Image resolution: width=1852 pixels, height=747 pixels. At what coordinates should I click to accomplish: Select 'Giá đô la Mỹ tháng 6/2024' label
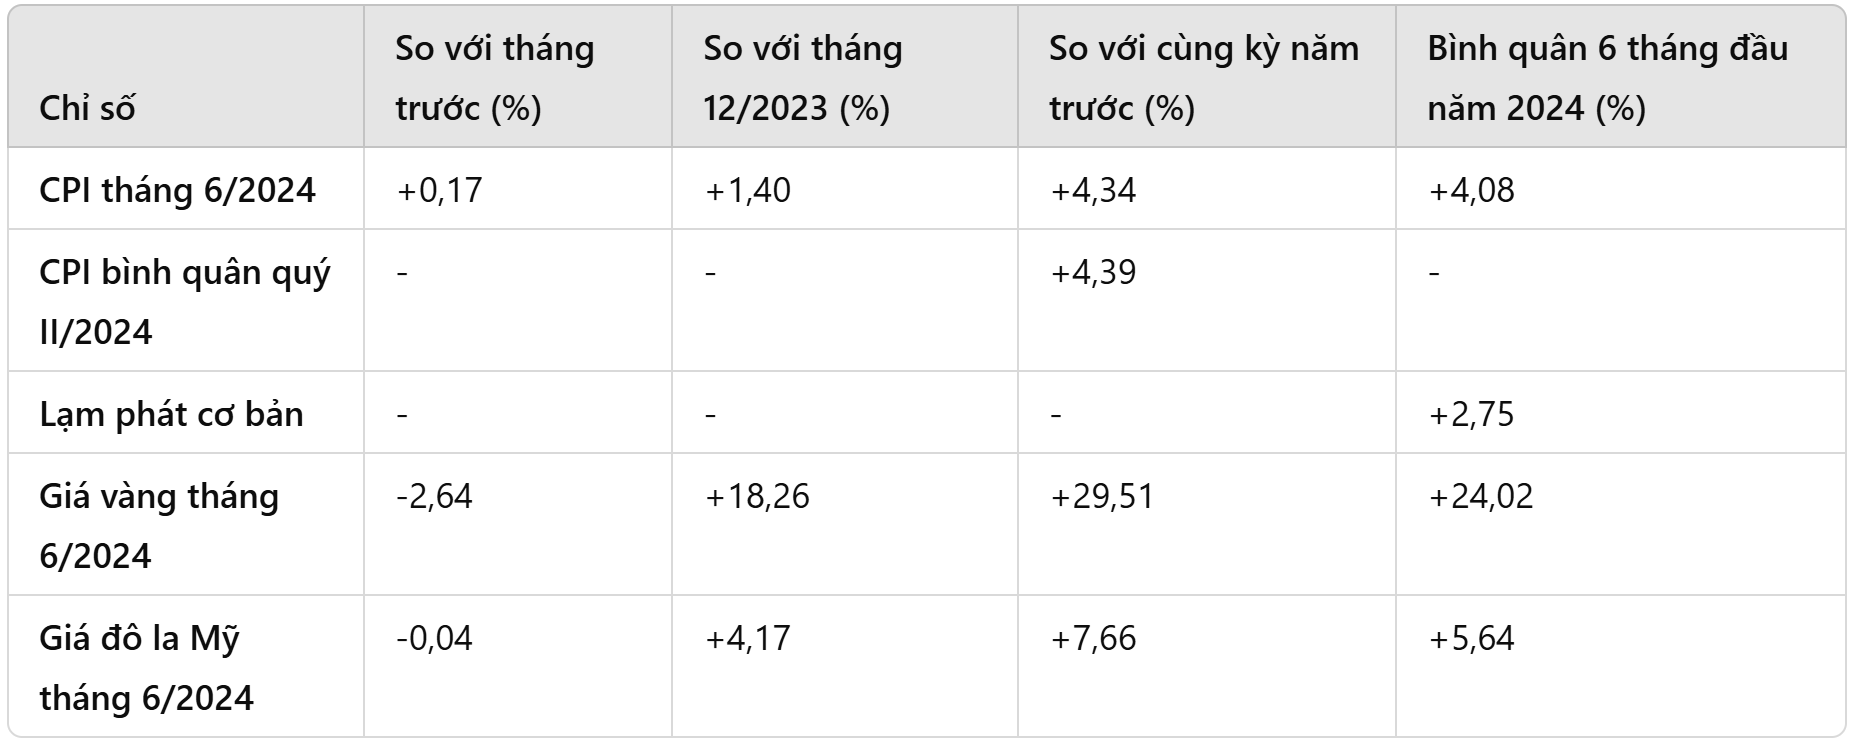point(146,667)
